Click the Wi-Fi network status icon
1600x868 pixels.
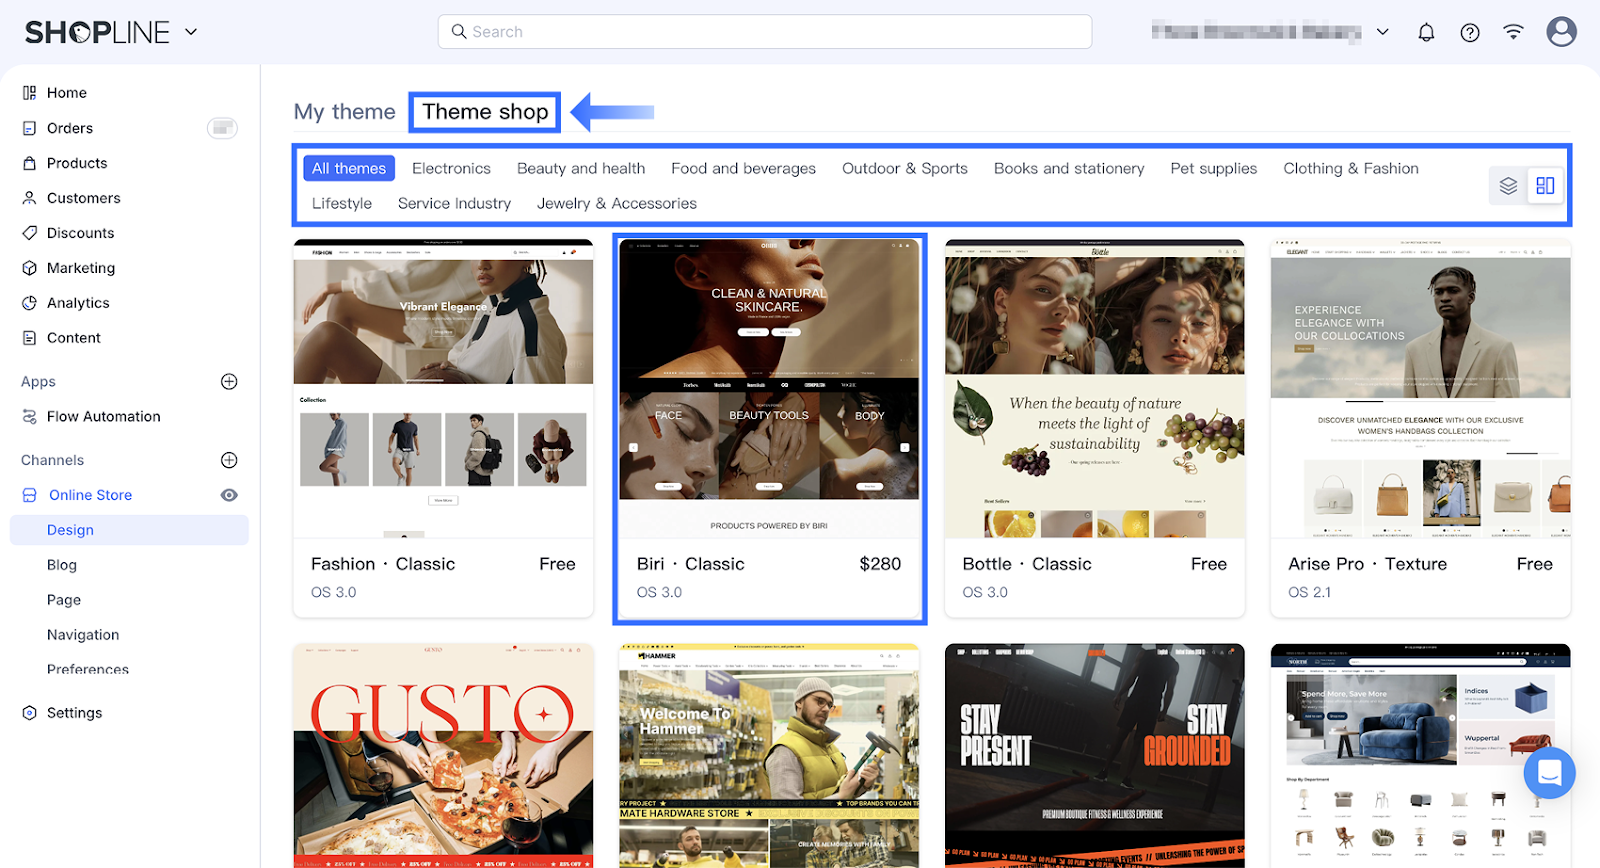point(1513,32)
